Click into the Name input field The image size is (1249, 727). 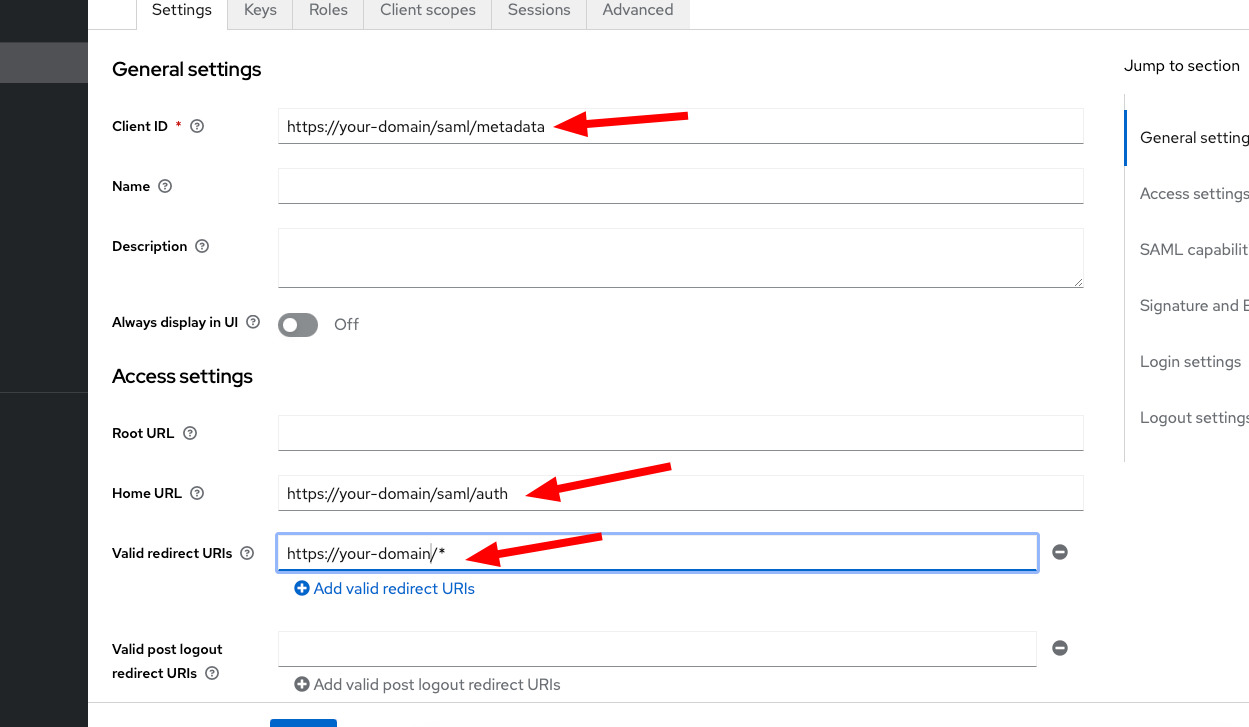(x=681, y=186)
